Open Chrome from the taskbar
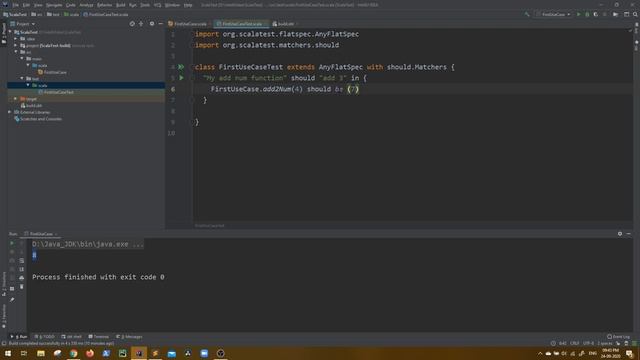 pos(73,353)
